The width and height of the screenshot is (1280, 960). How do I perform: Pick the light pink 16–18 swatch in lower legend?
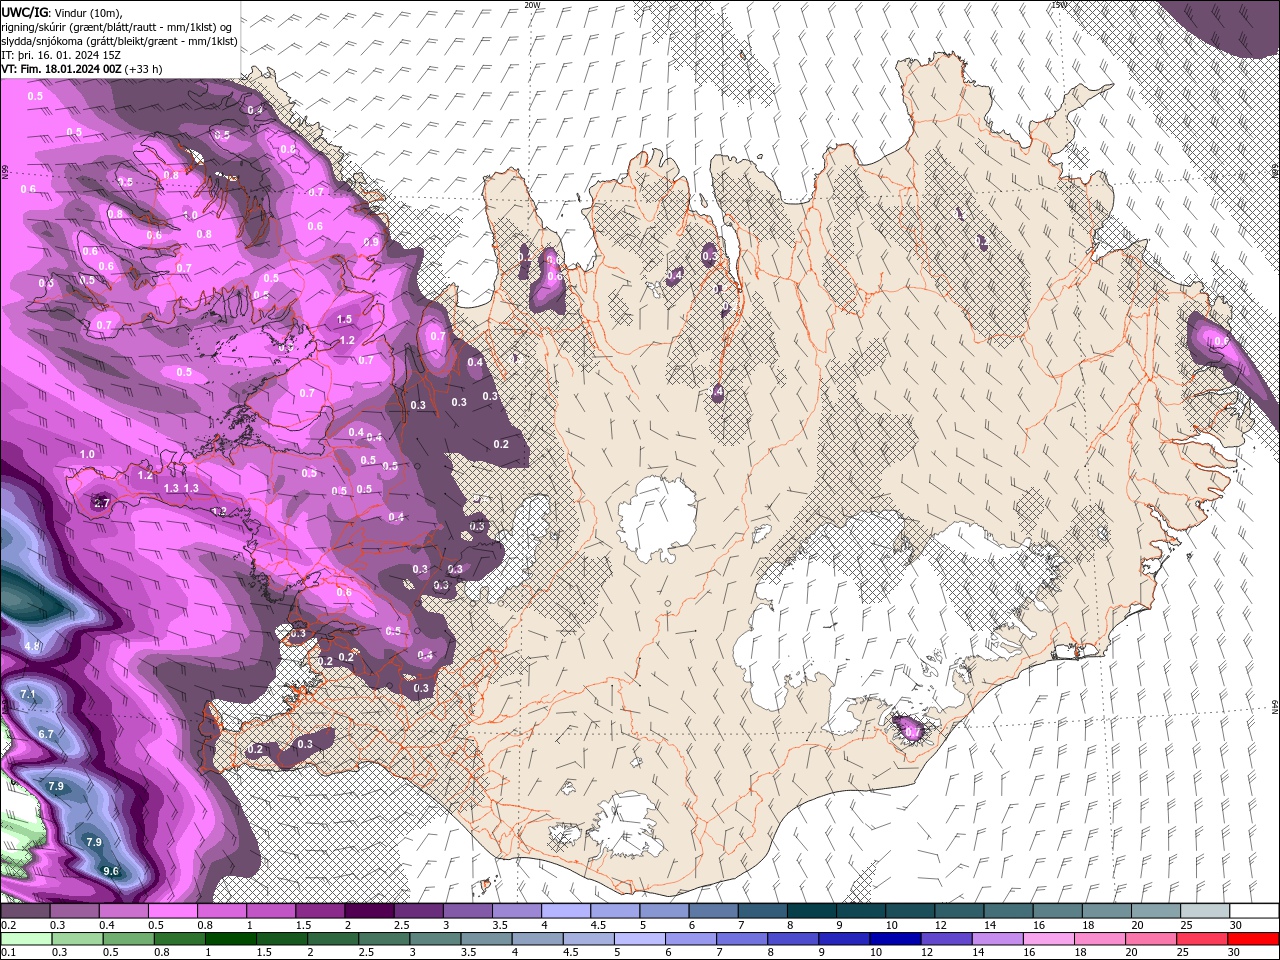pos(1049,939)
